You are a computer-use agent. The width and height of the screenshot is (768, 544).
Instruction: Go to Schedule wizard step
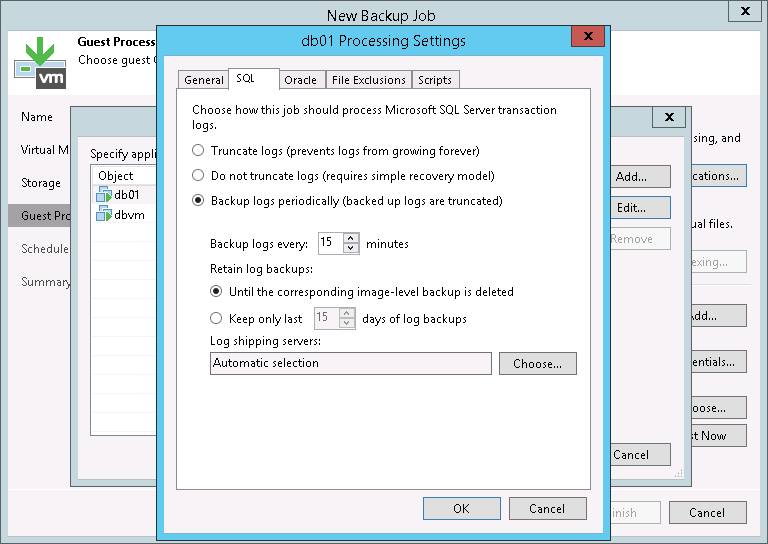click(x=45, y=248)
